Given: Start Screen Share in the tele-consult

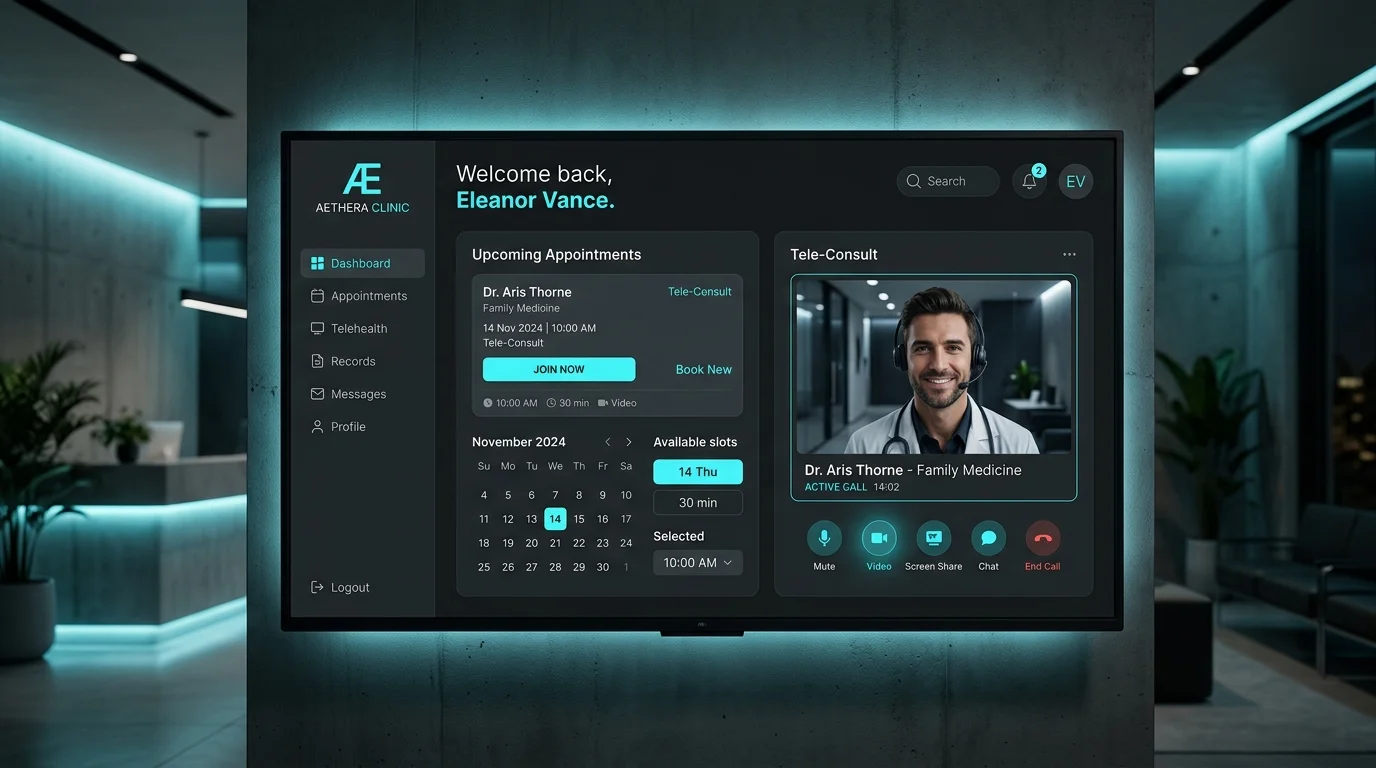Looking at the screenshot, I should pos(934,538).
